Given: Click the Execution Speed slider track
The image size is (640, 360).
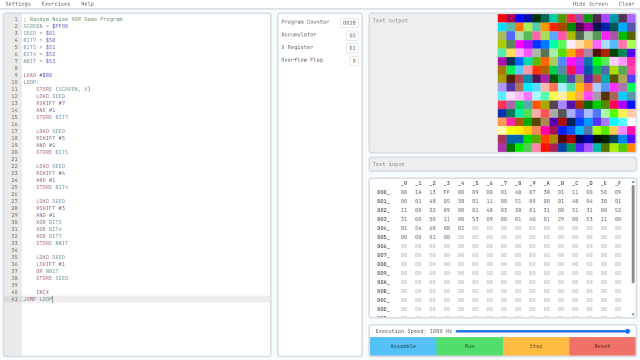Looking at the screenshot, I should (x=542, y=331).
